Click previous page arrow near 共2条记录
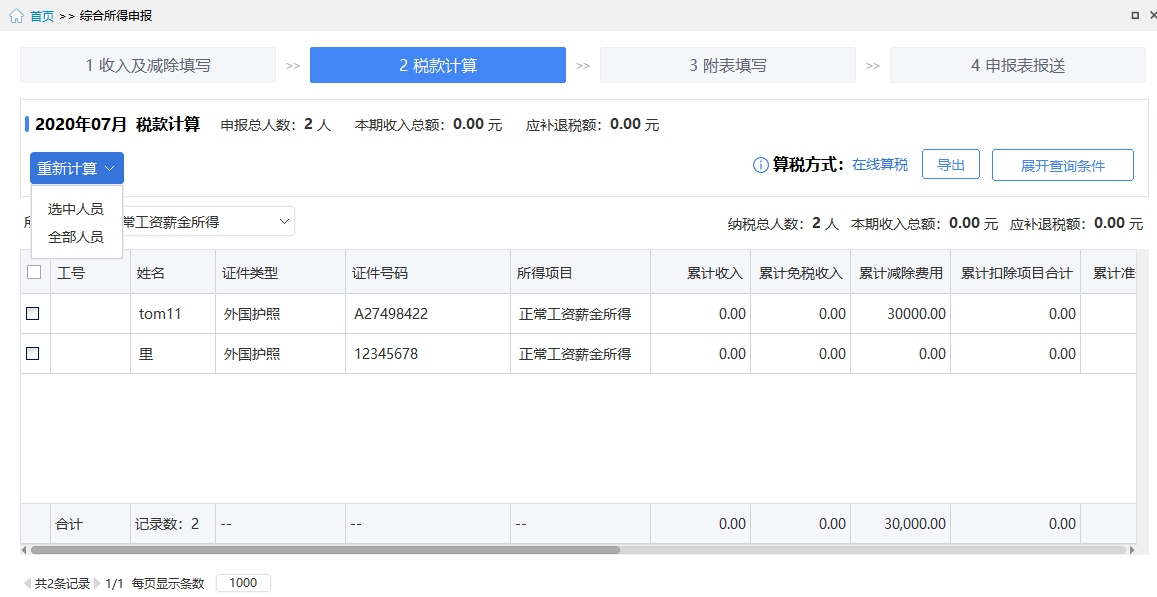1157x597 pixels. click(x=27, y=584)
